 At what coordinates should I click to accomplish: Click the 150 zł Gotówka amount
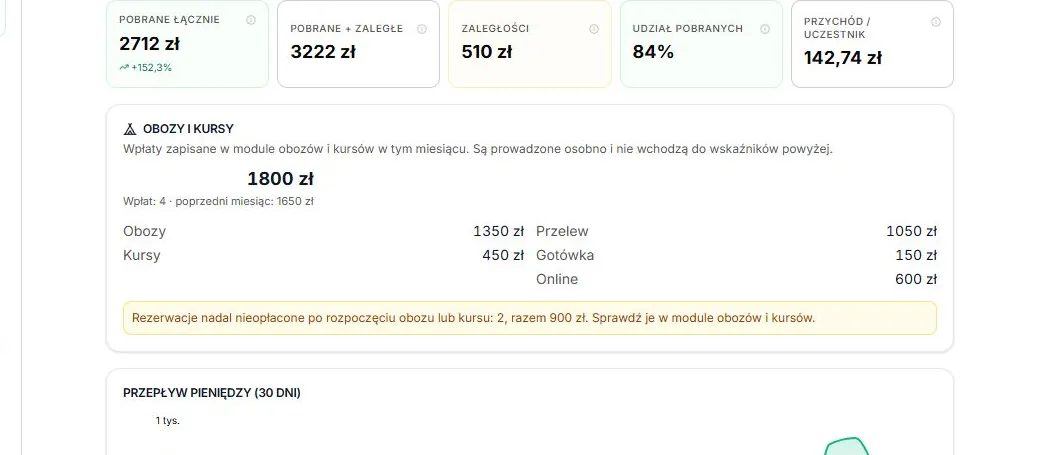pos(916,255)
